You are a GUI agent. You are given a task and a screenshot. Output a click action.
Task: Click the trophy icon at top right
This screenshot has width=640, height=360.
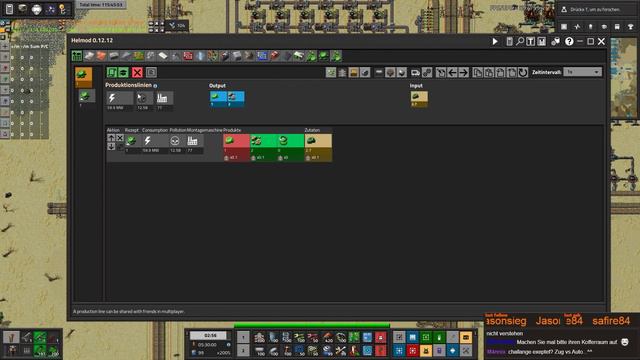click(x=630, y=27)
